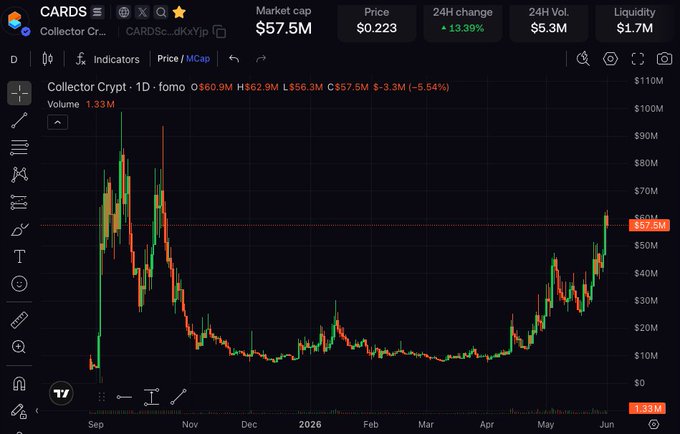The image size is (680, 434).
Task: Open the emoji sticker tool
Action: (19, 284)
